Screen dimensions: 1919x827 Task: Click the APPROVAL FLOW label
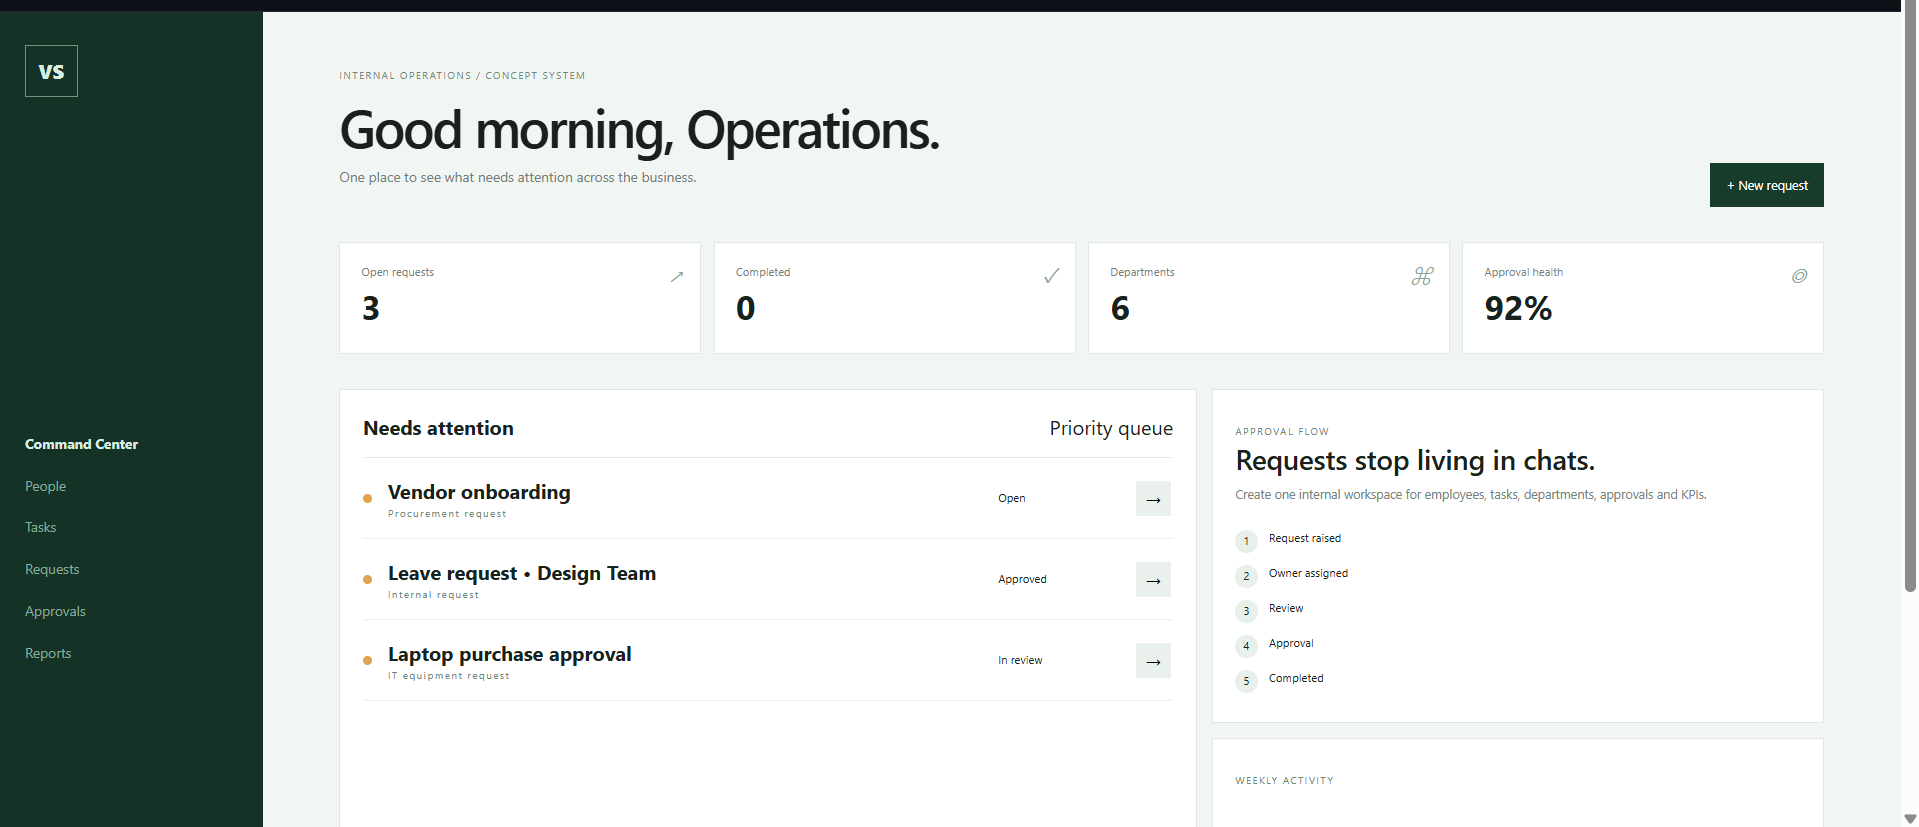point(1282,432)
